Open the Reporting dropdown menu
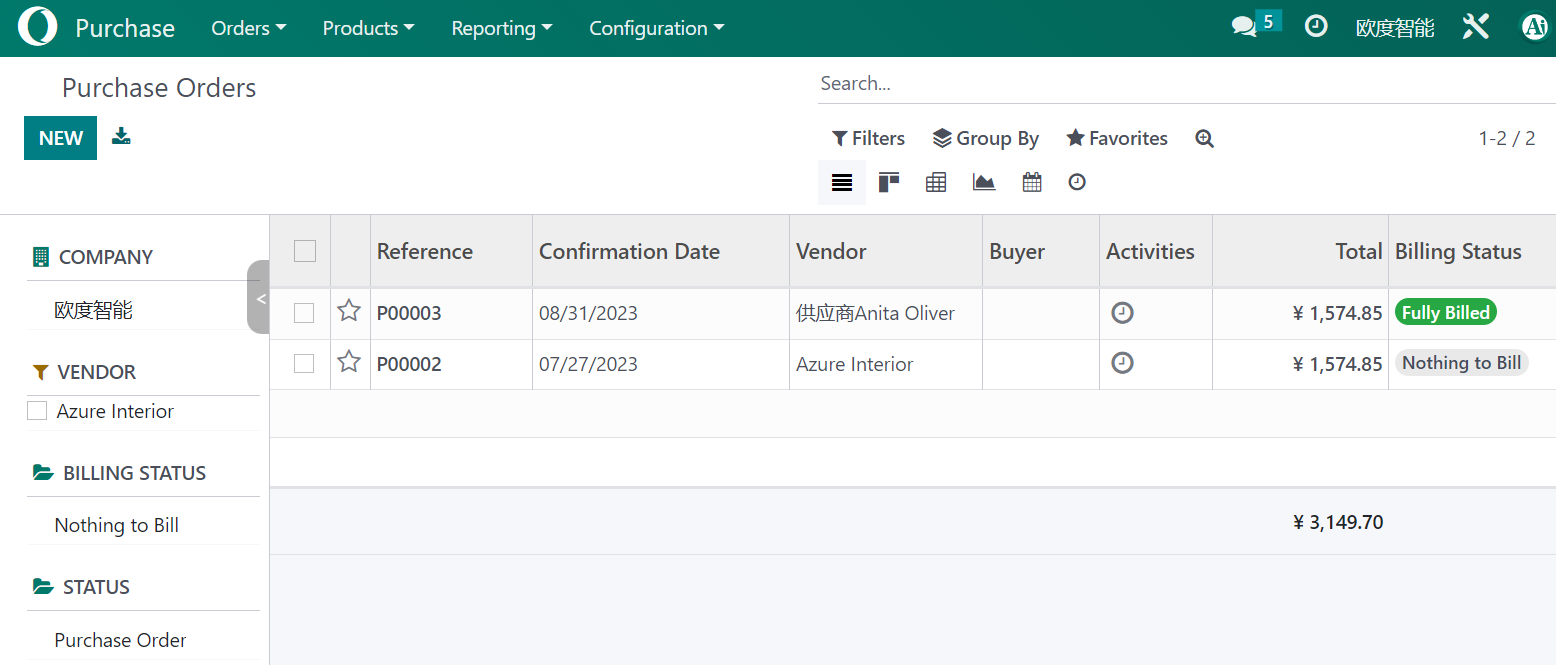Viewport: 1556px width, 665px height. [502, 28]
